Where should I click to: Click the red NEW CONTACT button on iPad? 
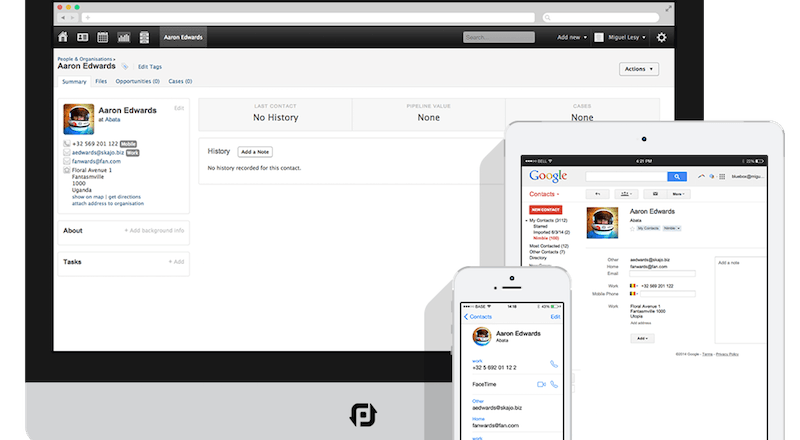[545, 210]
